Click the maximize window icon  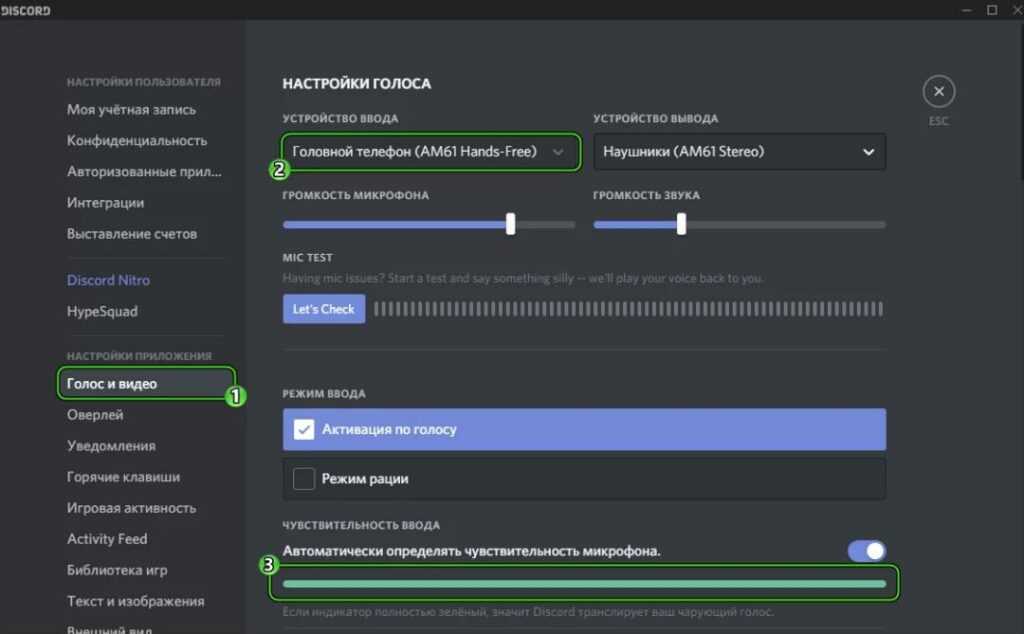click(x=992, y=10)
